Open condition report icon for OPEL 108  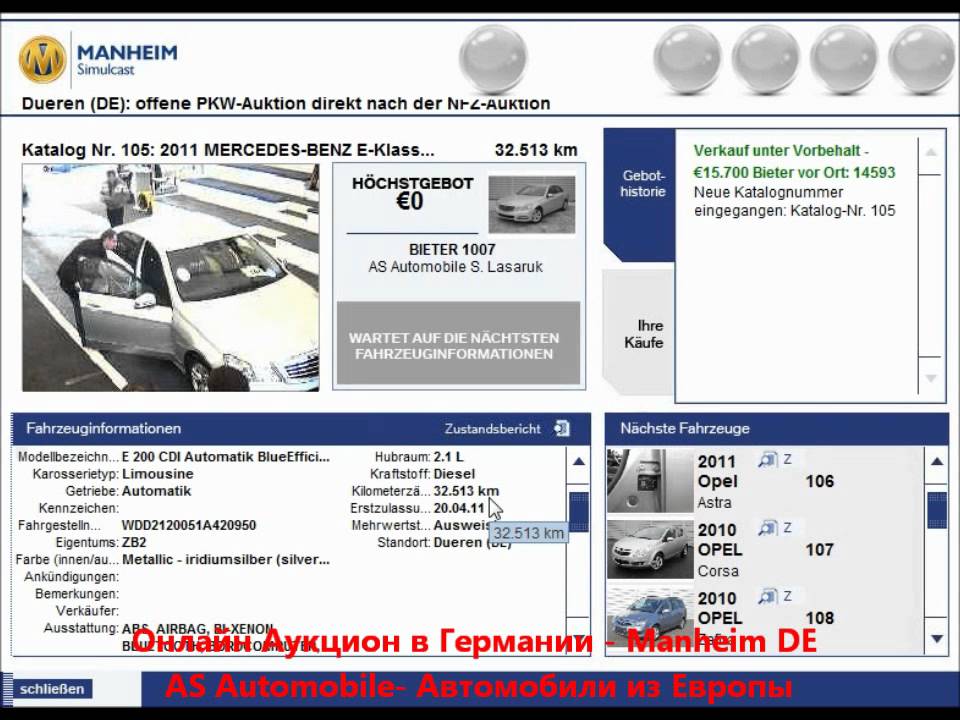767,596
